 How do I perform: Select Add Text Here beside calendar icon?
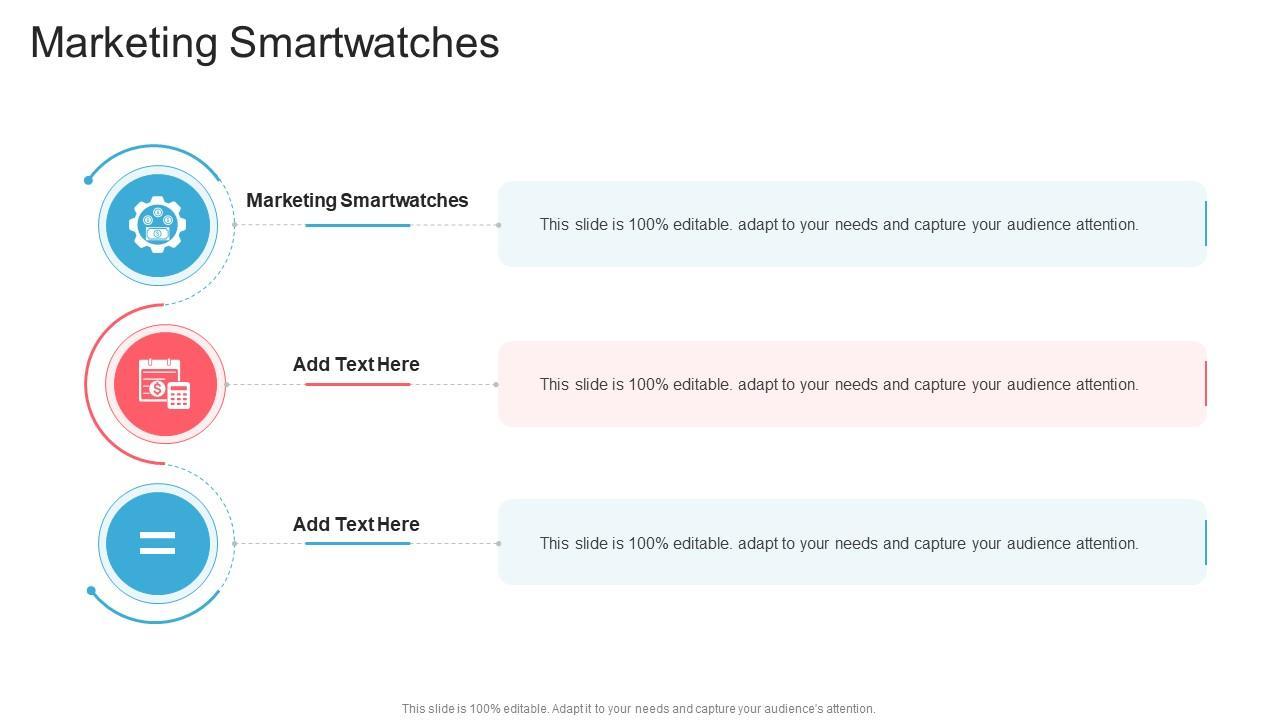tap(356, 364)
